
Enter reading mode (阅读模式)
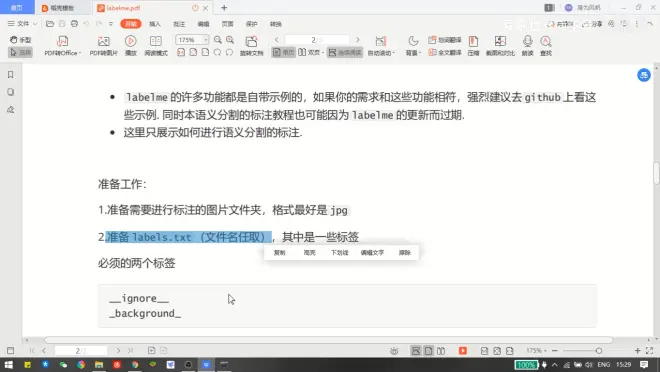156,46
